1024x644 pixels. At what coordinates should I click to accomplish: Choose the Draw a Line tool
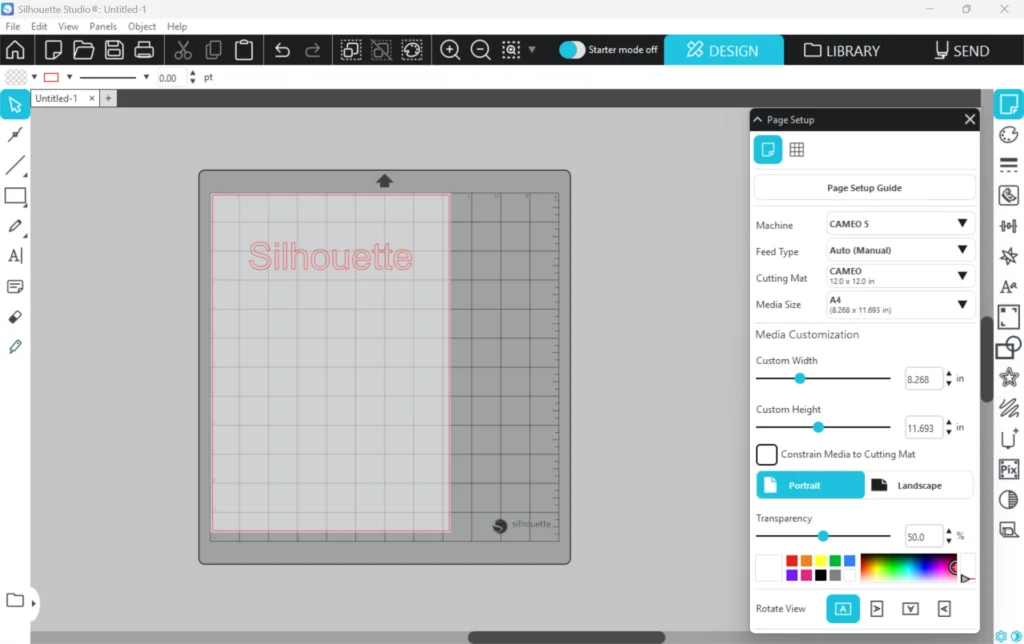[15, 166]
